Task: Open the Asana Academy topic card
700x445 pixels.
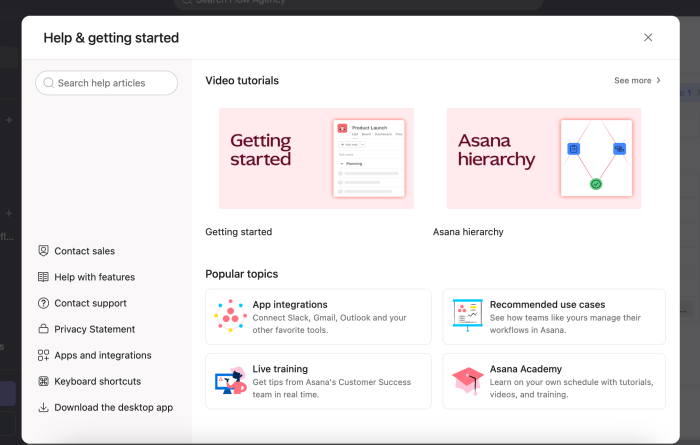Action: (554, 381)
